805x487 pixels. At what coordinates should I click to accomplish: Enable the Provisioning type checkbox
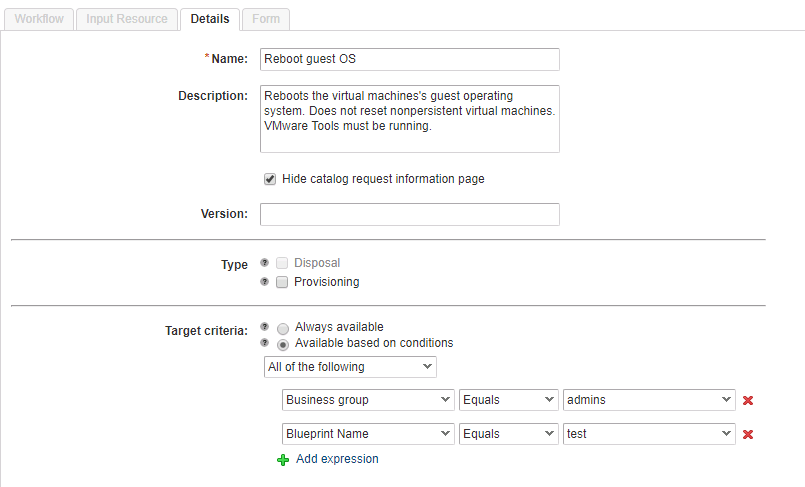[x=282, y=282]
